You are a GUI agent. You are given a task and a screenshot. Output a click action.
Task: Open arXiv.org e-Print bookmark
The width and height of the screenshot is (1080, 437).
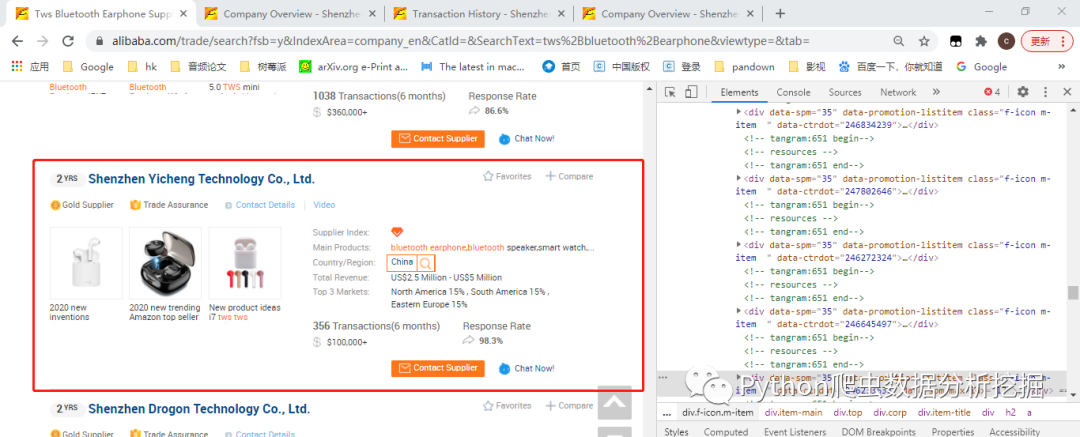(353, 67)
